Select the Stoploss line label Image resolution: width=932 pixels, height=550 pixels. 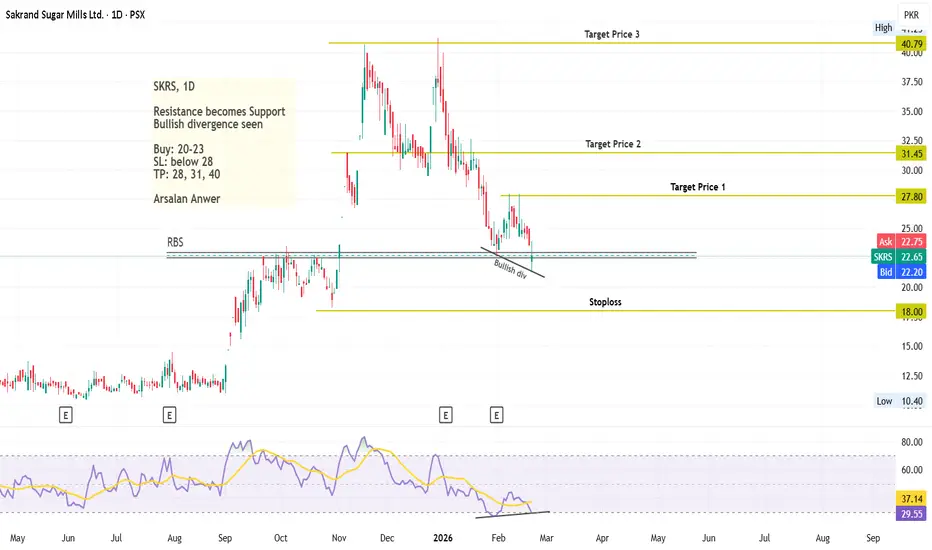pyautogui.click(x=605, y=302)
